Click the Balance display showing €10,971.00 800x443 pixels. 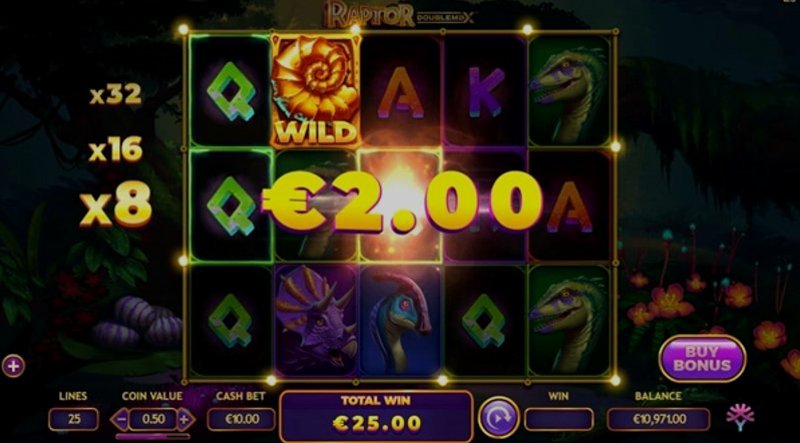[658, 419]
